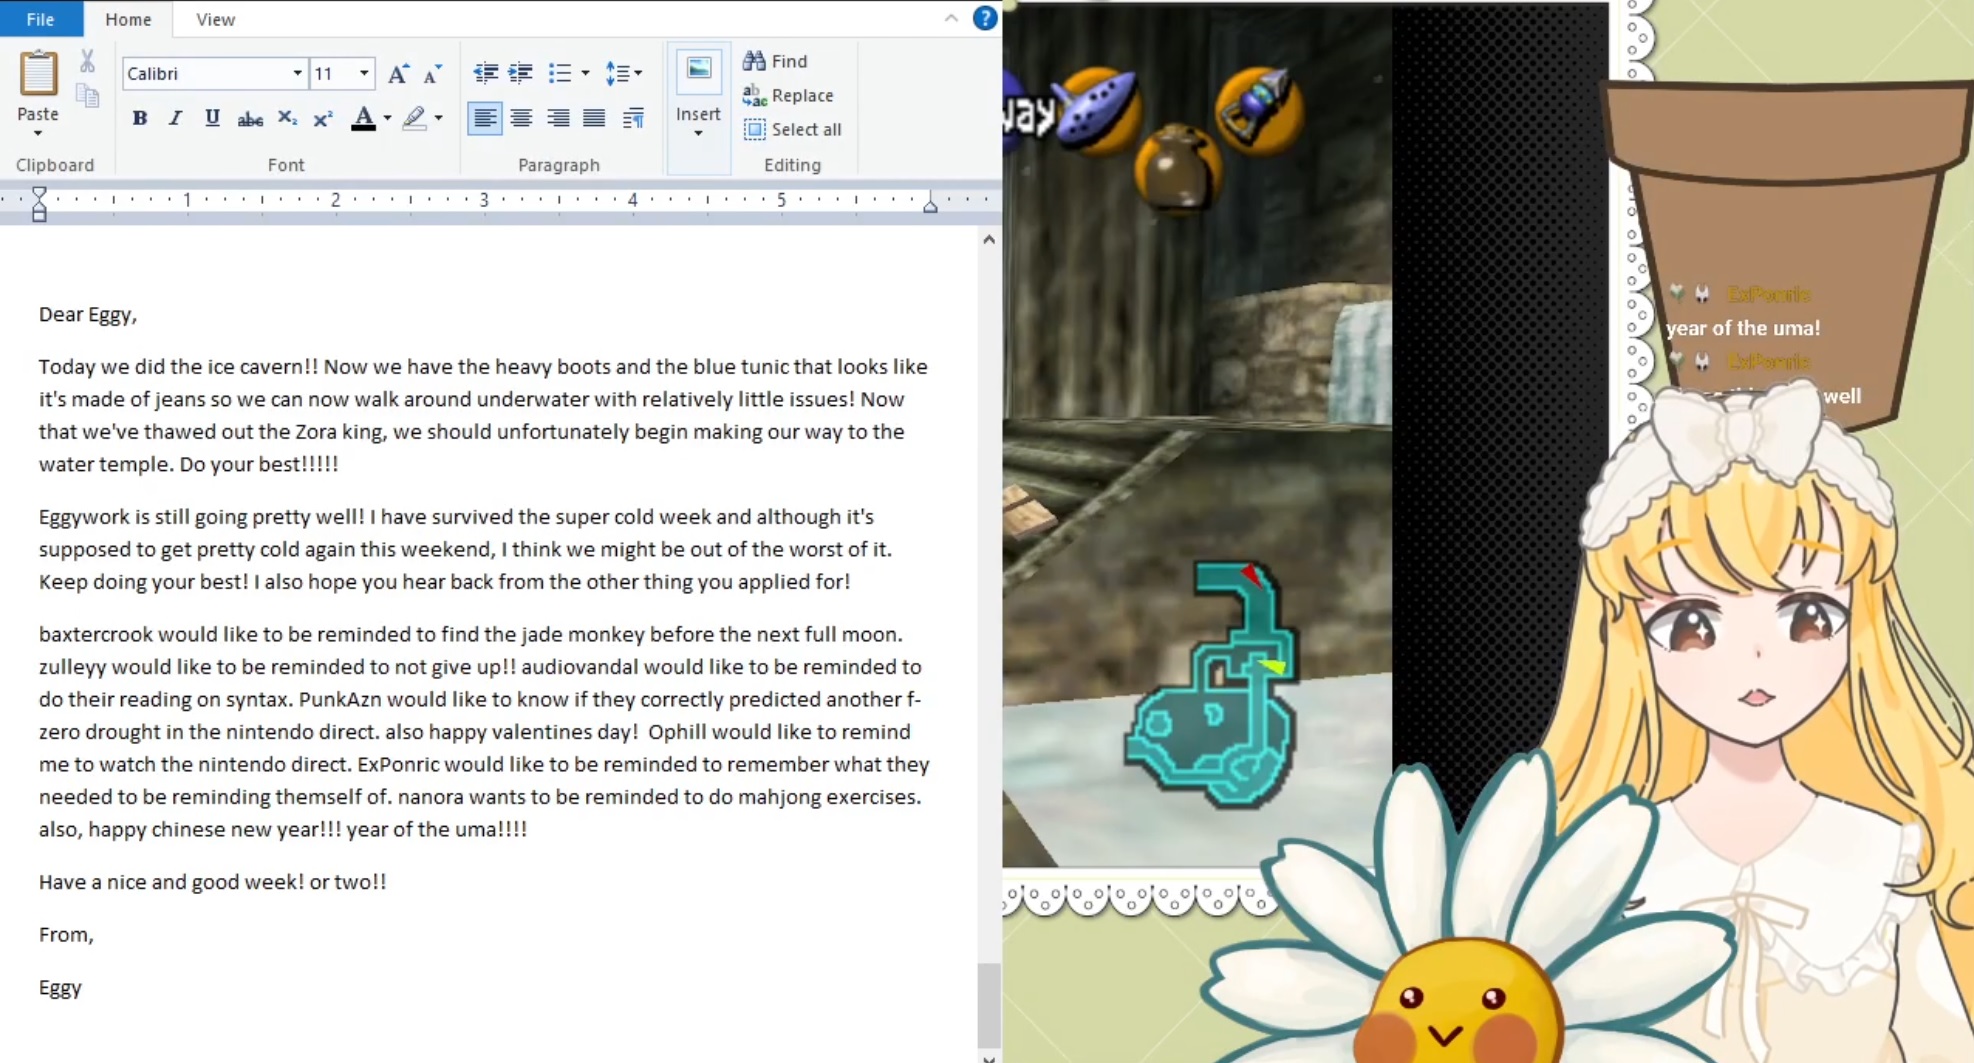Click the Replace label

point(802,95)
